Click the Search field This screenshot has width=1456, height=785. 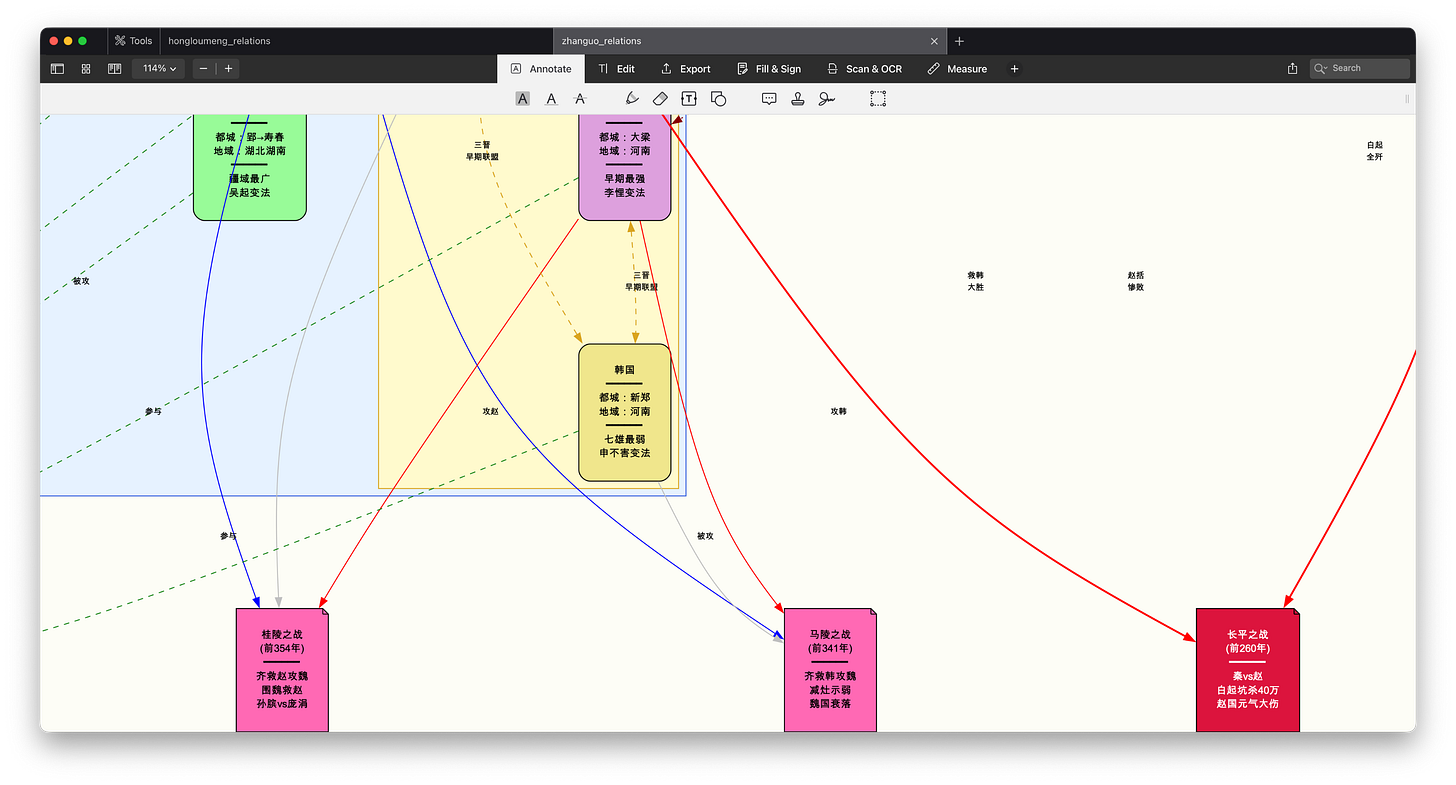coord(1360,68)
